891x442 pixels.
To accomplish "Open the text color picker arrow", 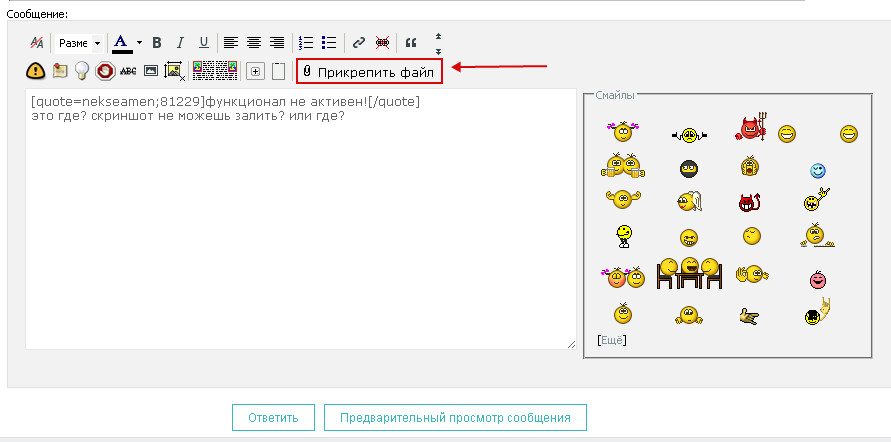I will pyautogui.click(x=139, y=43).
